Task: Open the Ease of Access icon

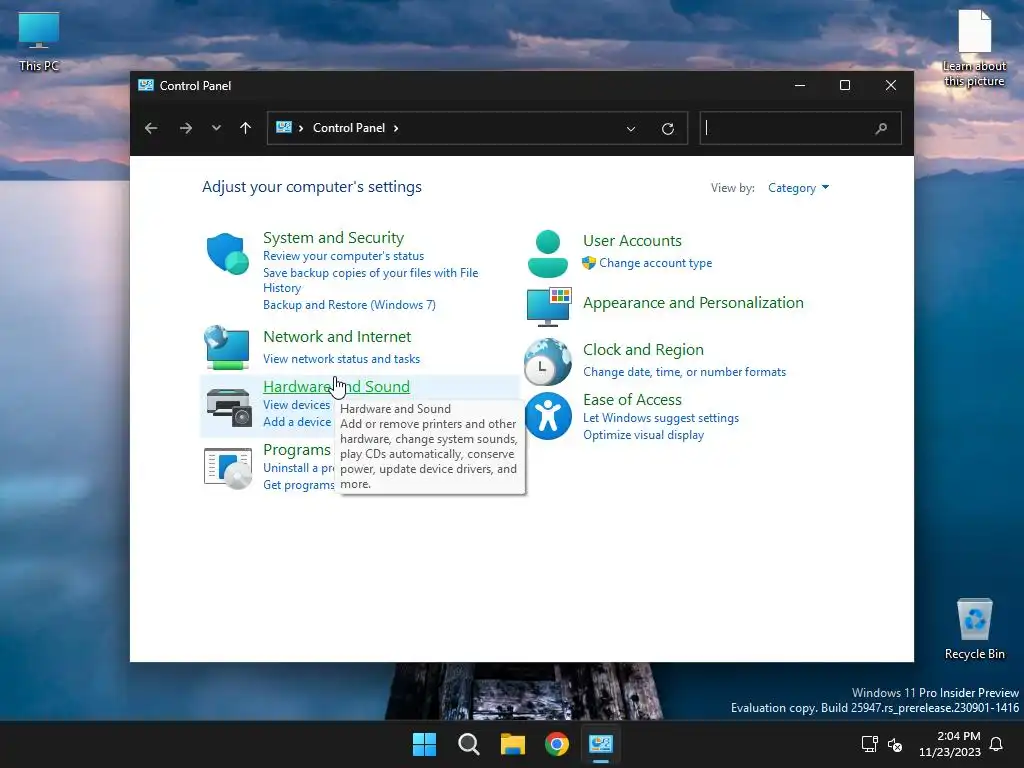Action: (547, 416)
